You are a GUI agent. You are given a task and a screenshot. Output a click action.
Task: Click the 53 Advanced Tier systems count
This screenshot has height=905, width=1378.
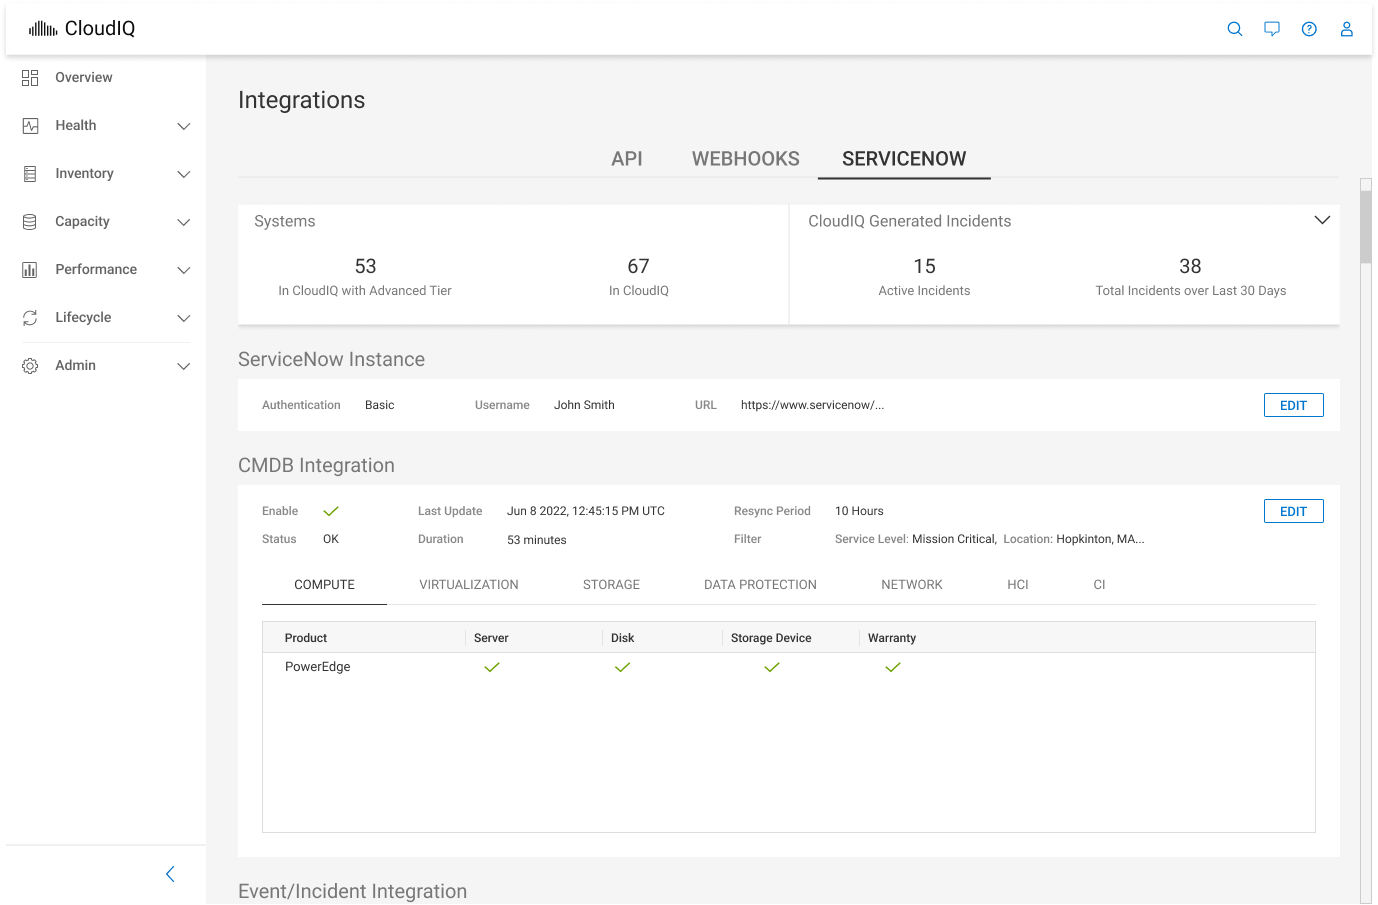[365, 266]
